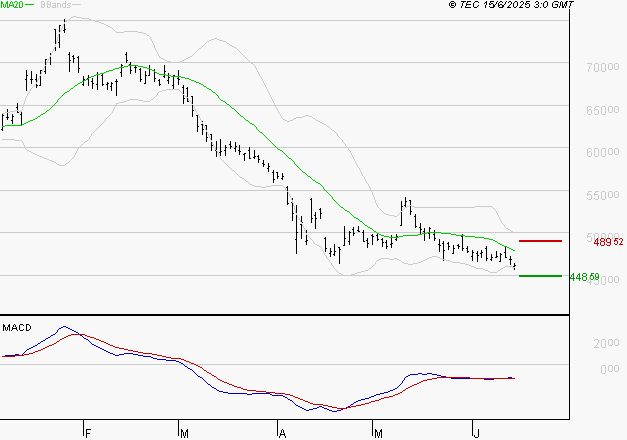Click the 600.00 price axis label
627x440 pixels.
tap(603, 152)
